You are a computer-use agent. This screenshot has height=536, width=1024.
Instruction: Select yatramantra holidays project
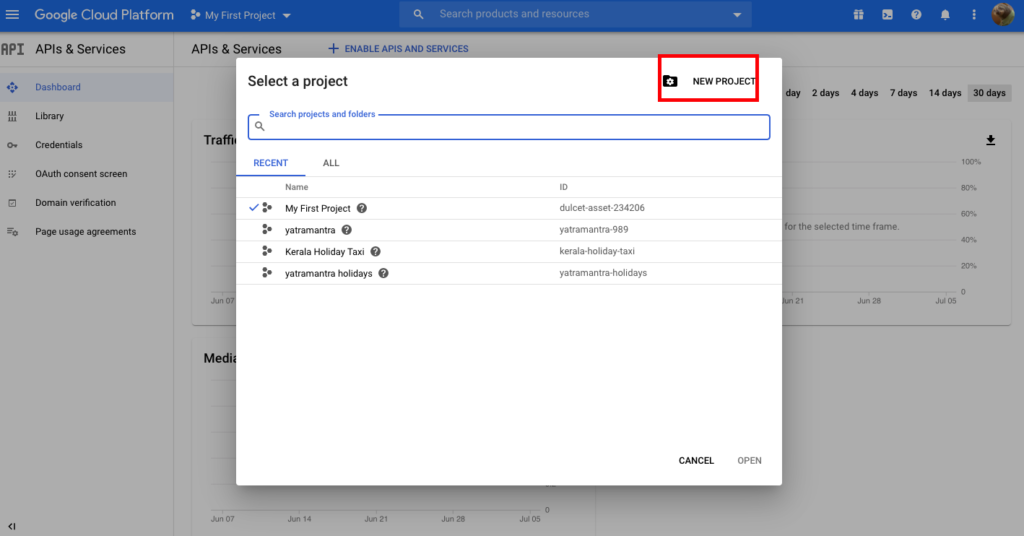click(x=509, y=273)
